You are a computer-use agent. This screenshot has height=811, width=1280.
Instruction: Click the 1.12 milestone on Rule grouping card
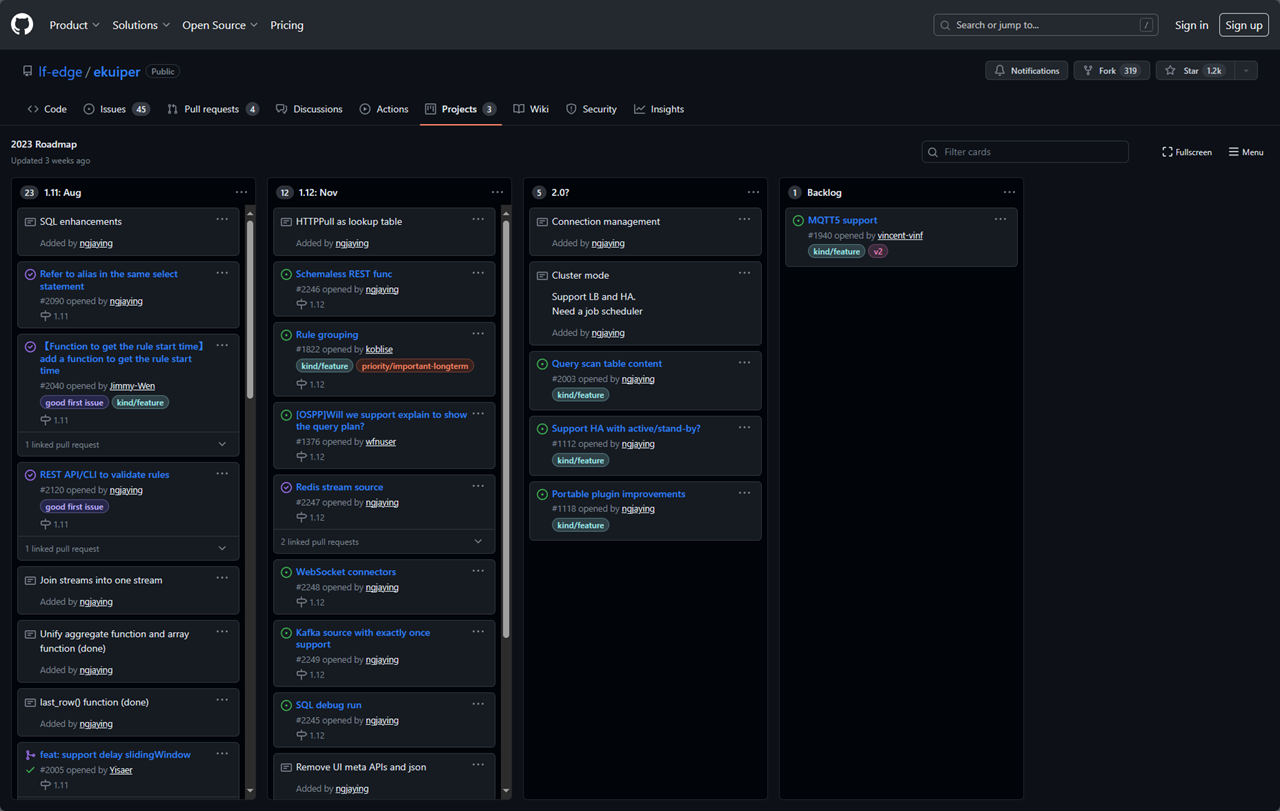[310, 385]
